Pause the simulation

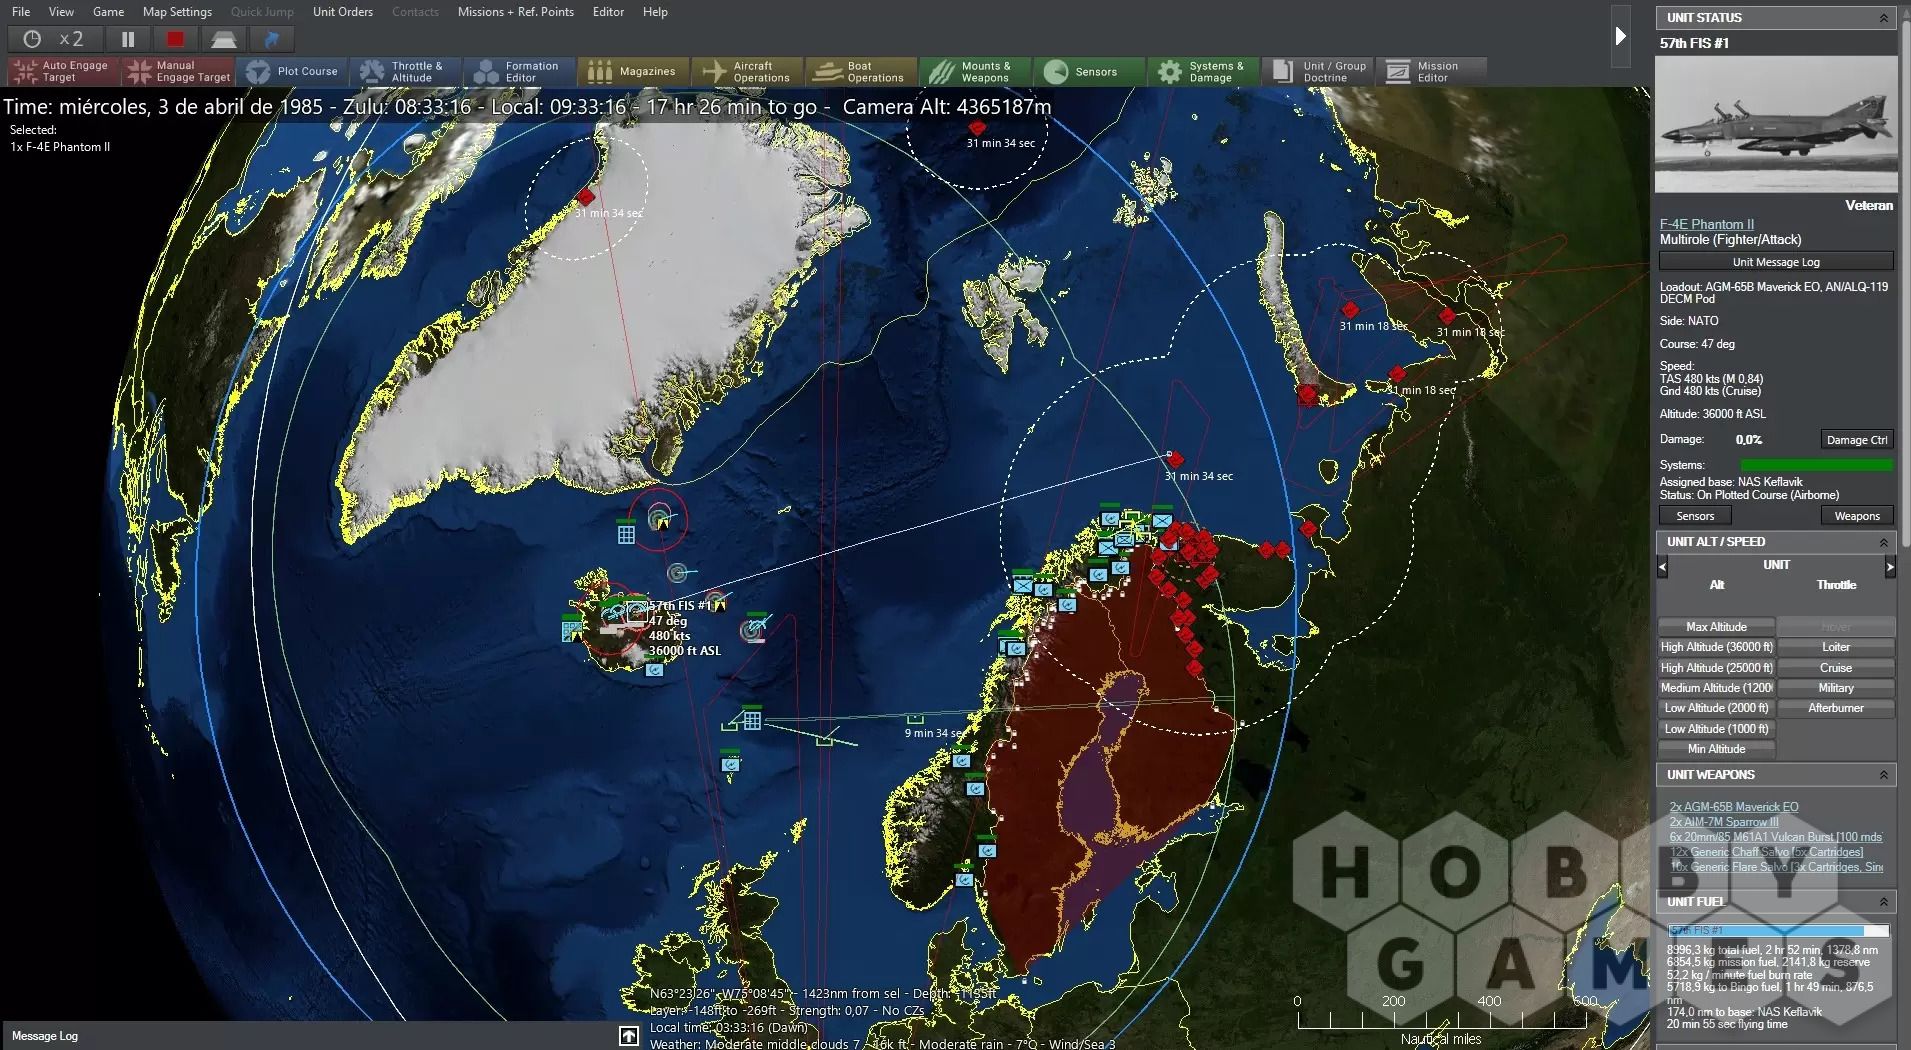point(128,39)
